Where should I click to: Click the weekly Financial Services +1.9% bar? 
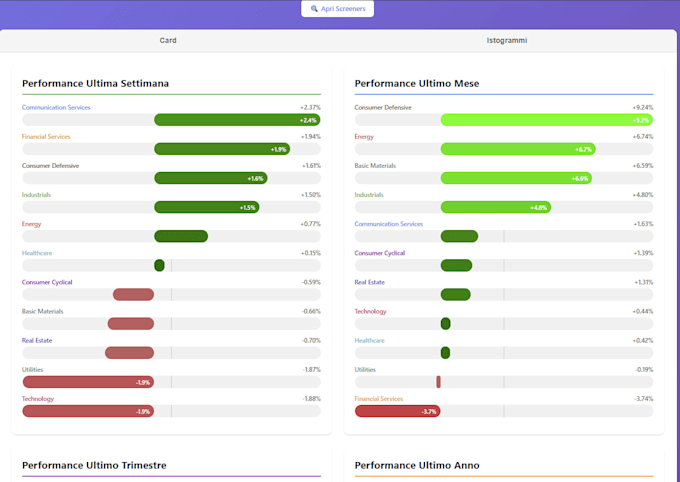point(222,149)
